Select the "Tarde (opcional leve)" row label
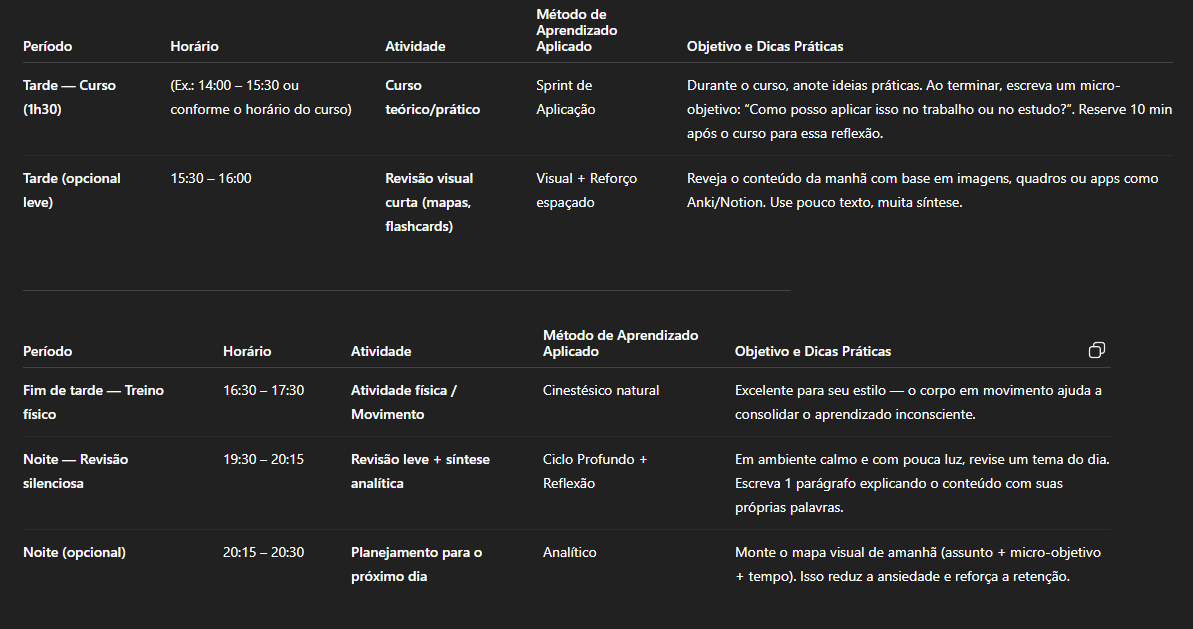This screenshot has width=1193, height=629. (71, 190)
